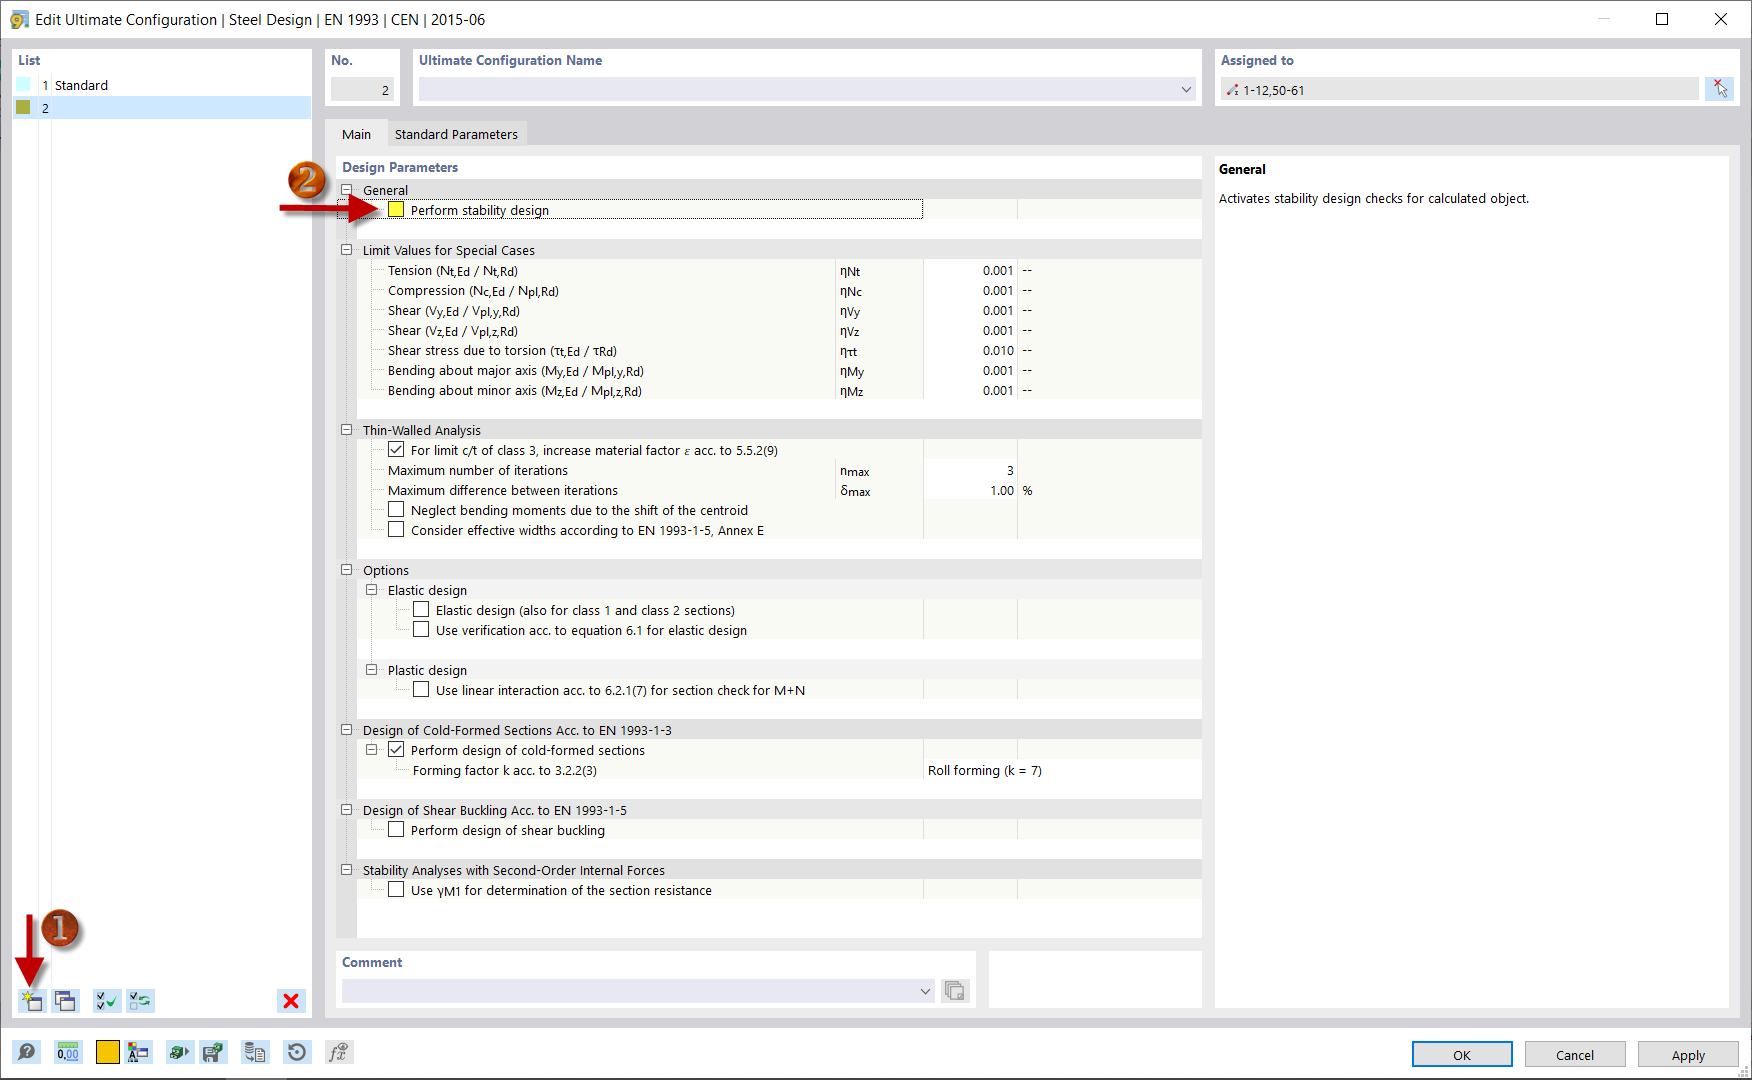
Task: Create a new ultimate configuration
Action: click(31, 1000)
